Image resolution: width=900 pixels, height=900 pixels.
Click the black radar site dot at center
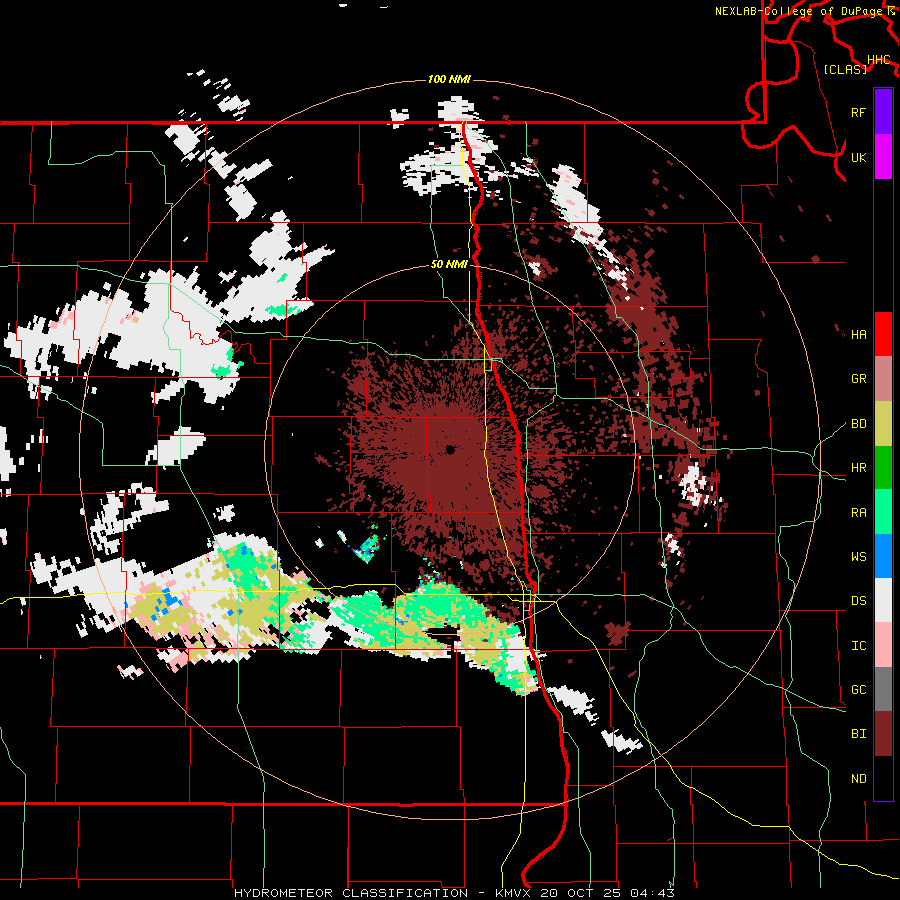pyautogui.click(x=451, y=450)
